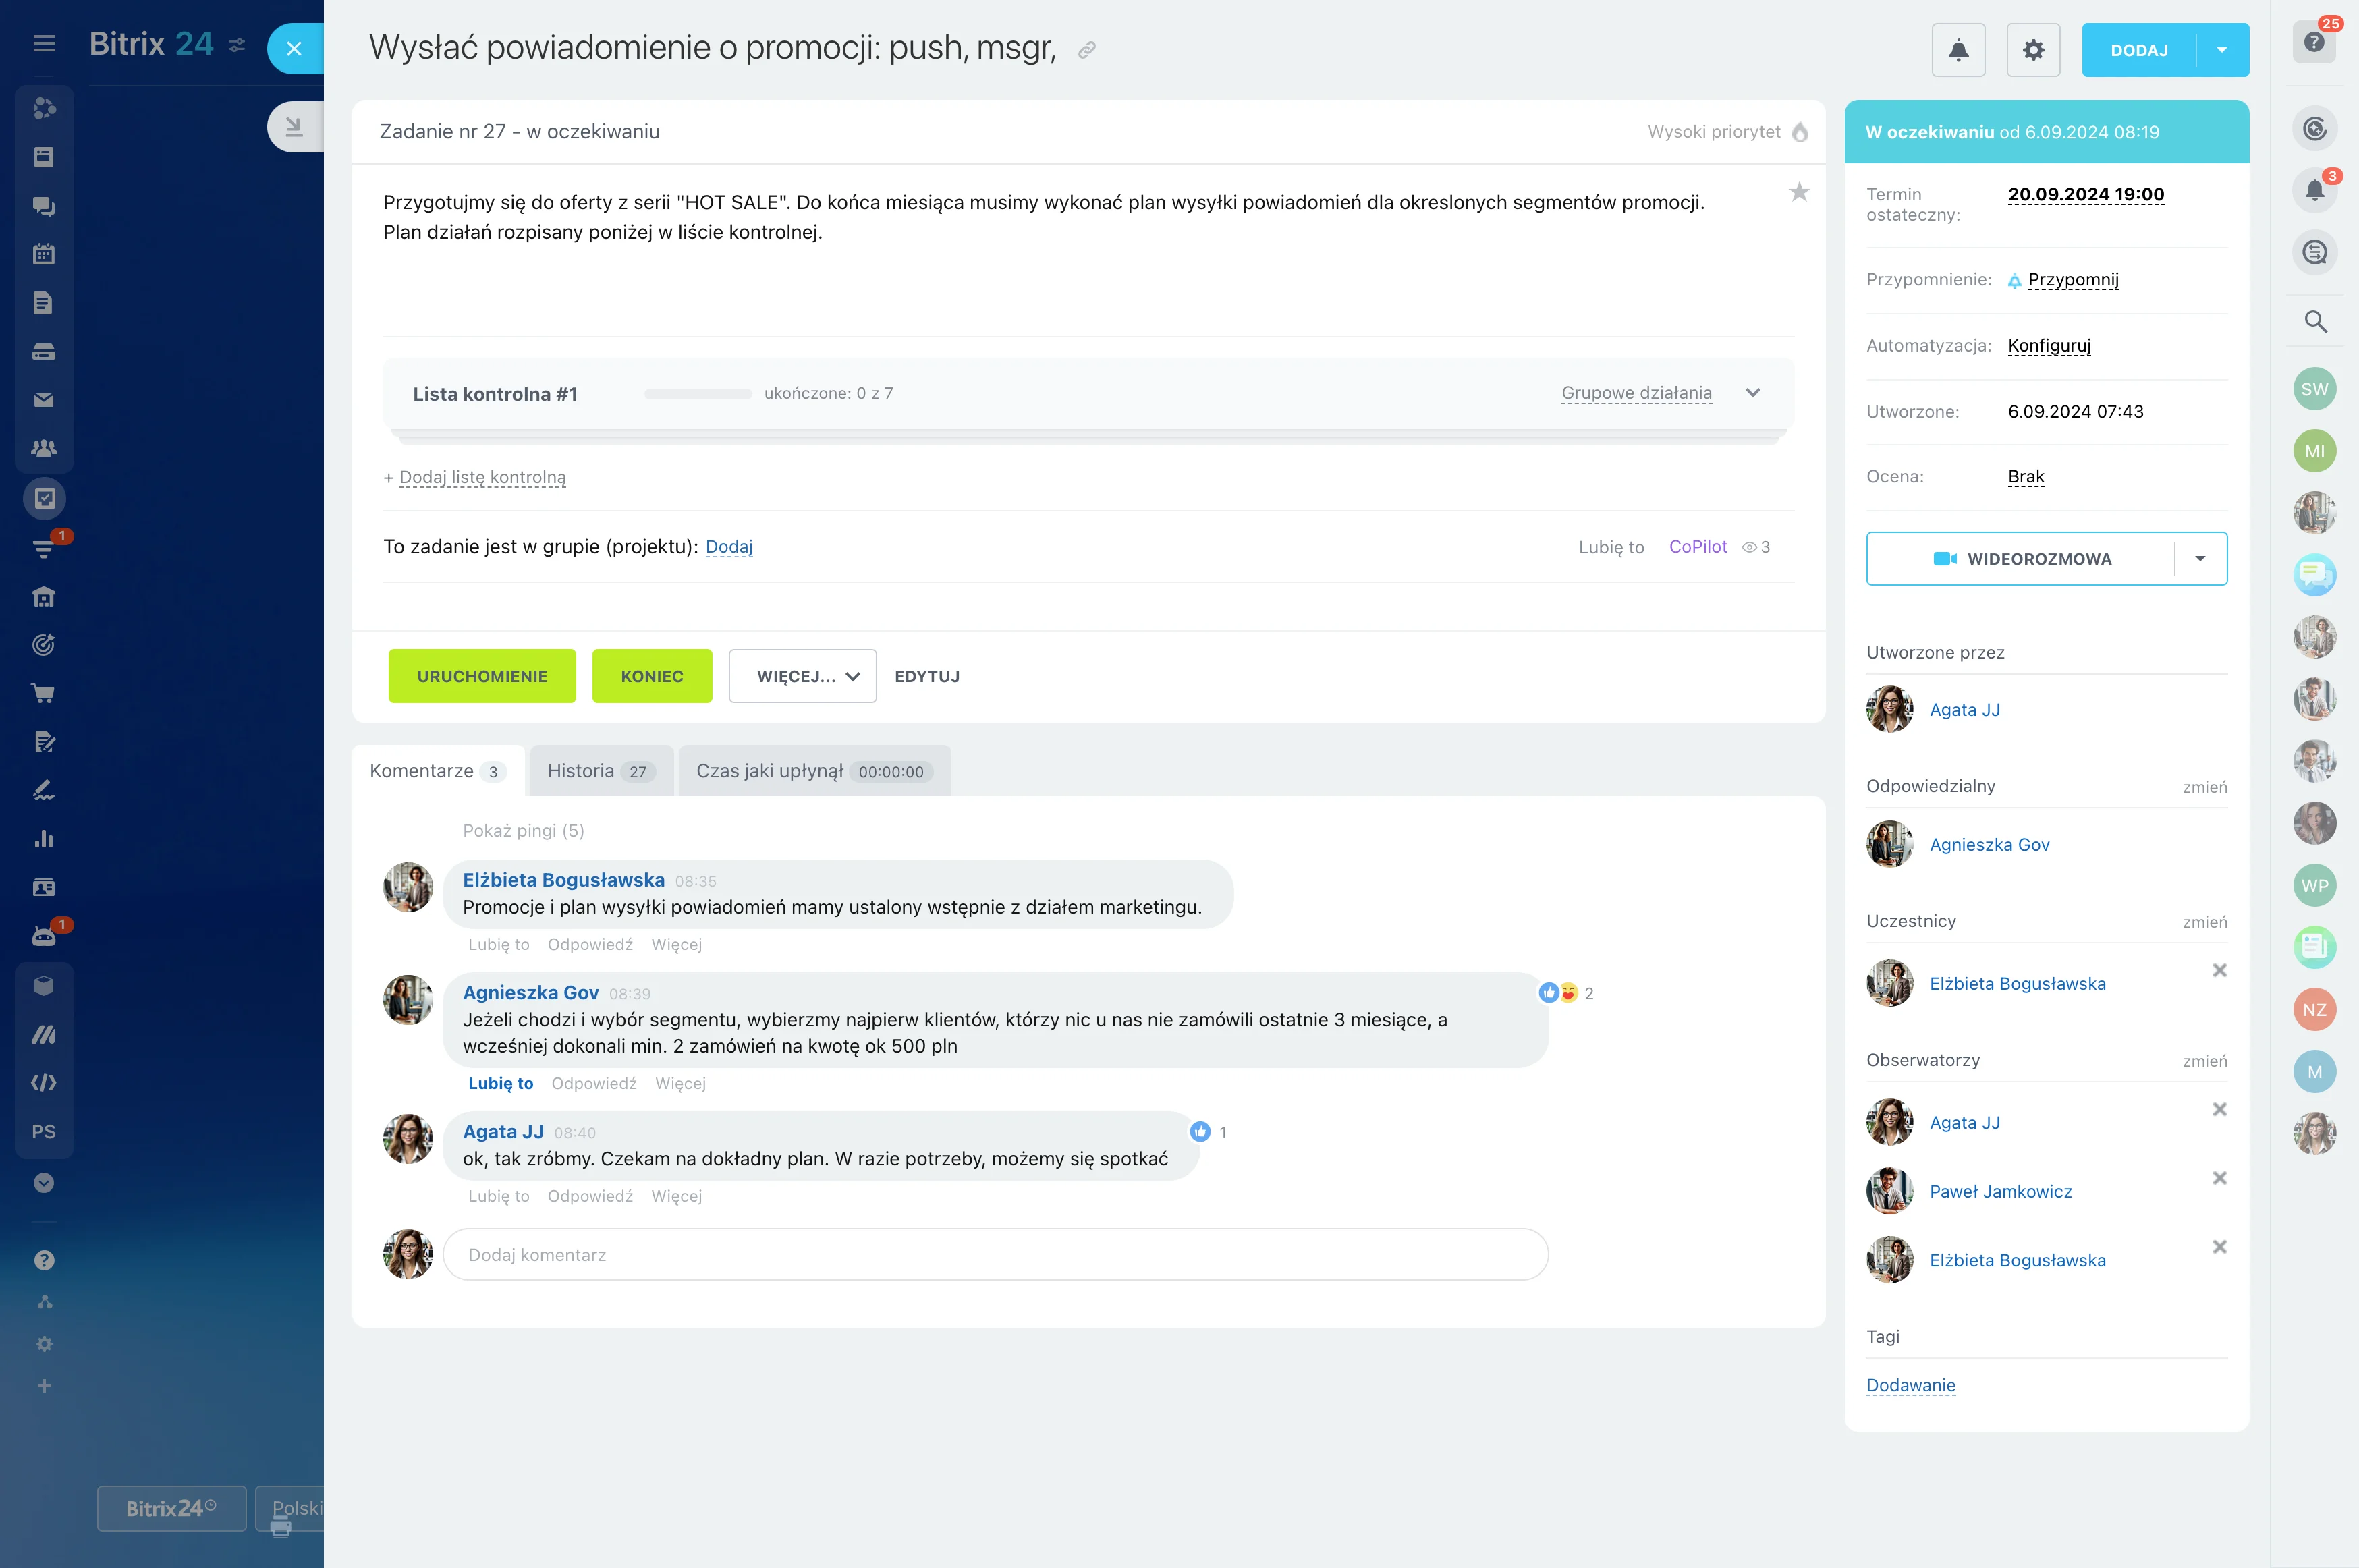Expand the Lista kontrolna #1 chevron
Viewport: 2359px width, 1568px height.
pyautogui.click(x=1753, y=393)
